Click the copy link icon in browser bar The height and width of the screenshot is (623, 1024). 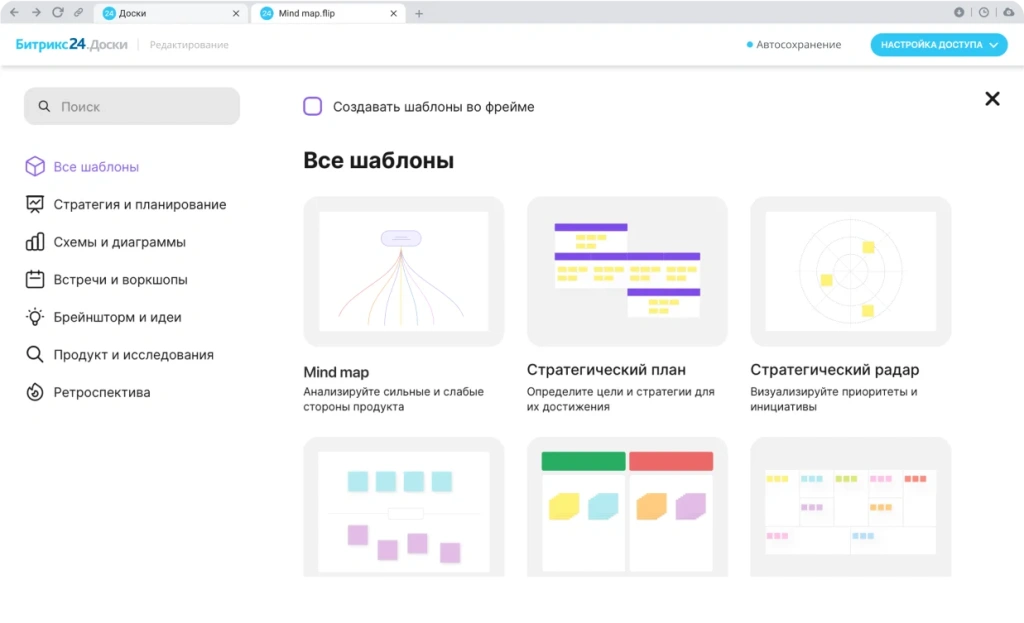(x=79, y=13)
